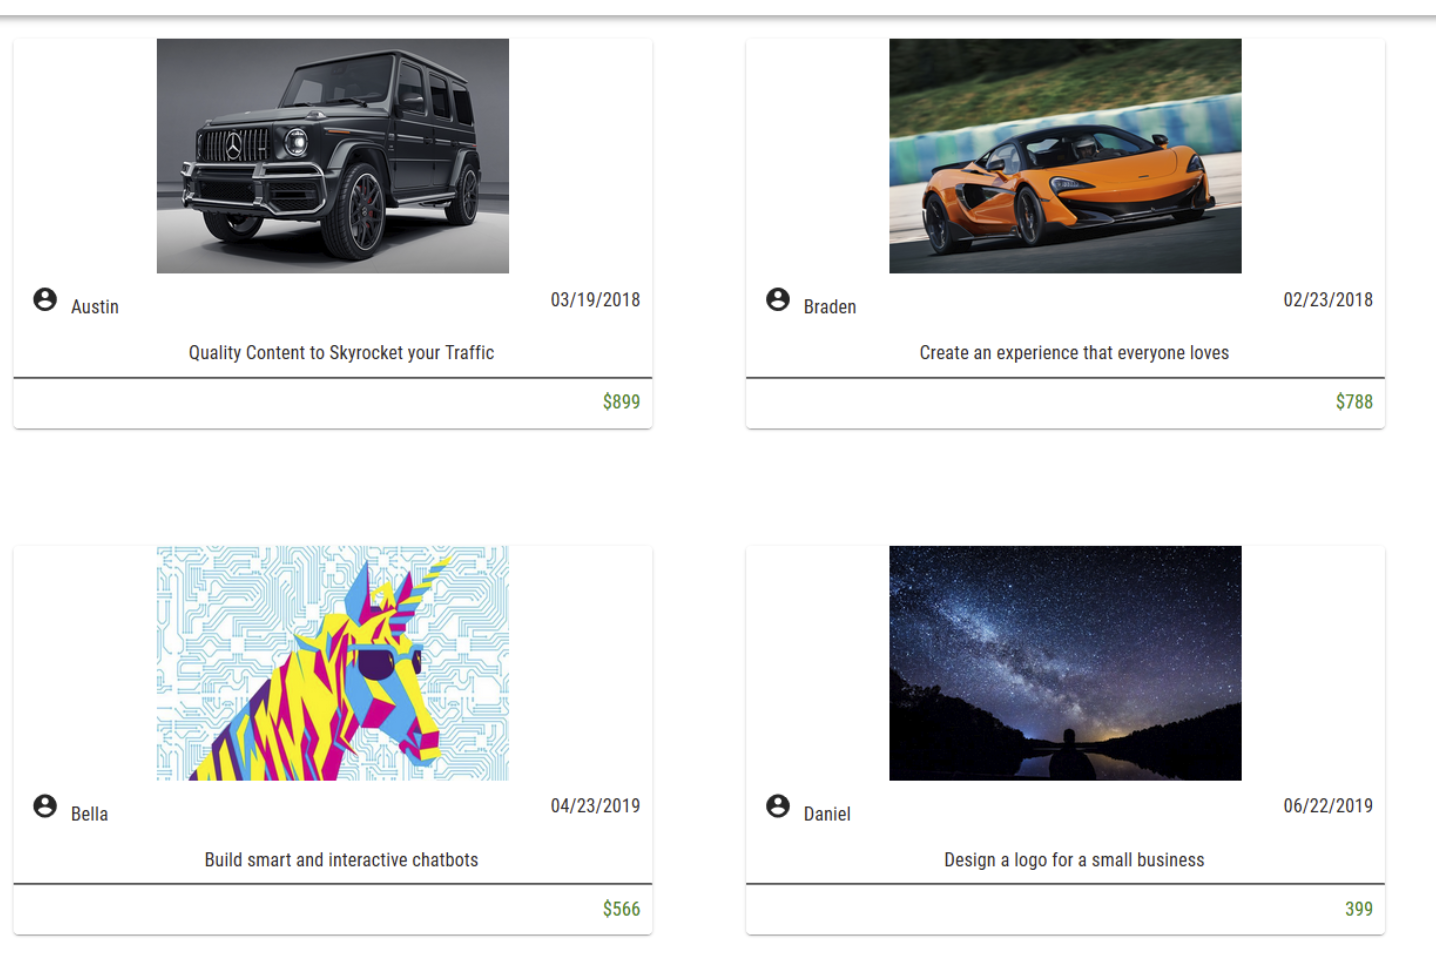Open the orange McLaren sports car image

pyautogui.click(x=1065, y=156)
